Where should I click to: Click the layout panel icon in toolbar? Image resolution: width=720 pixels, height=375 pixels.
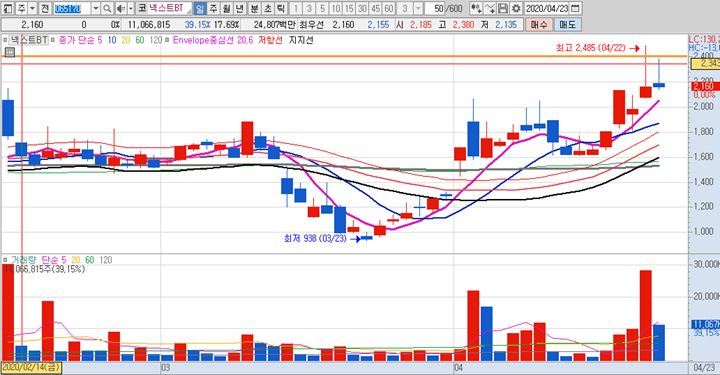8,8
